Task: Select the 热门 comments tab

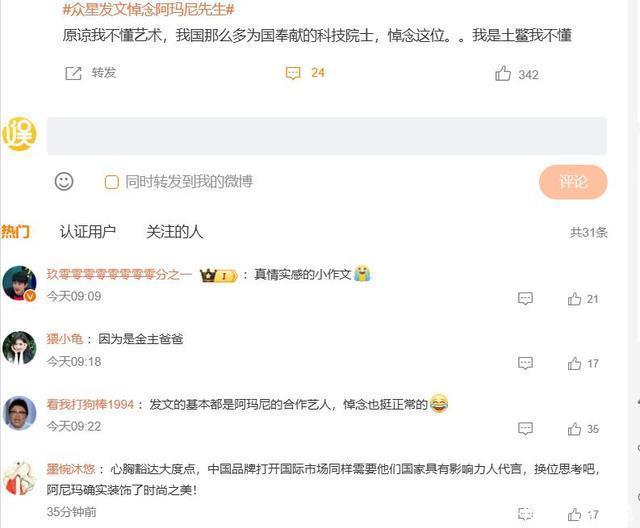Action: 15,232
